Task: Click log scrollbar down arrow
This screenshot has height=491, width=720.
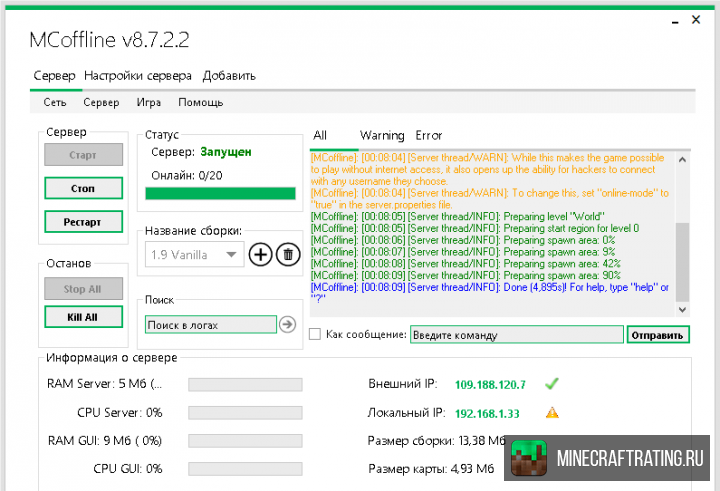Action: coord(682,310)
